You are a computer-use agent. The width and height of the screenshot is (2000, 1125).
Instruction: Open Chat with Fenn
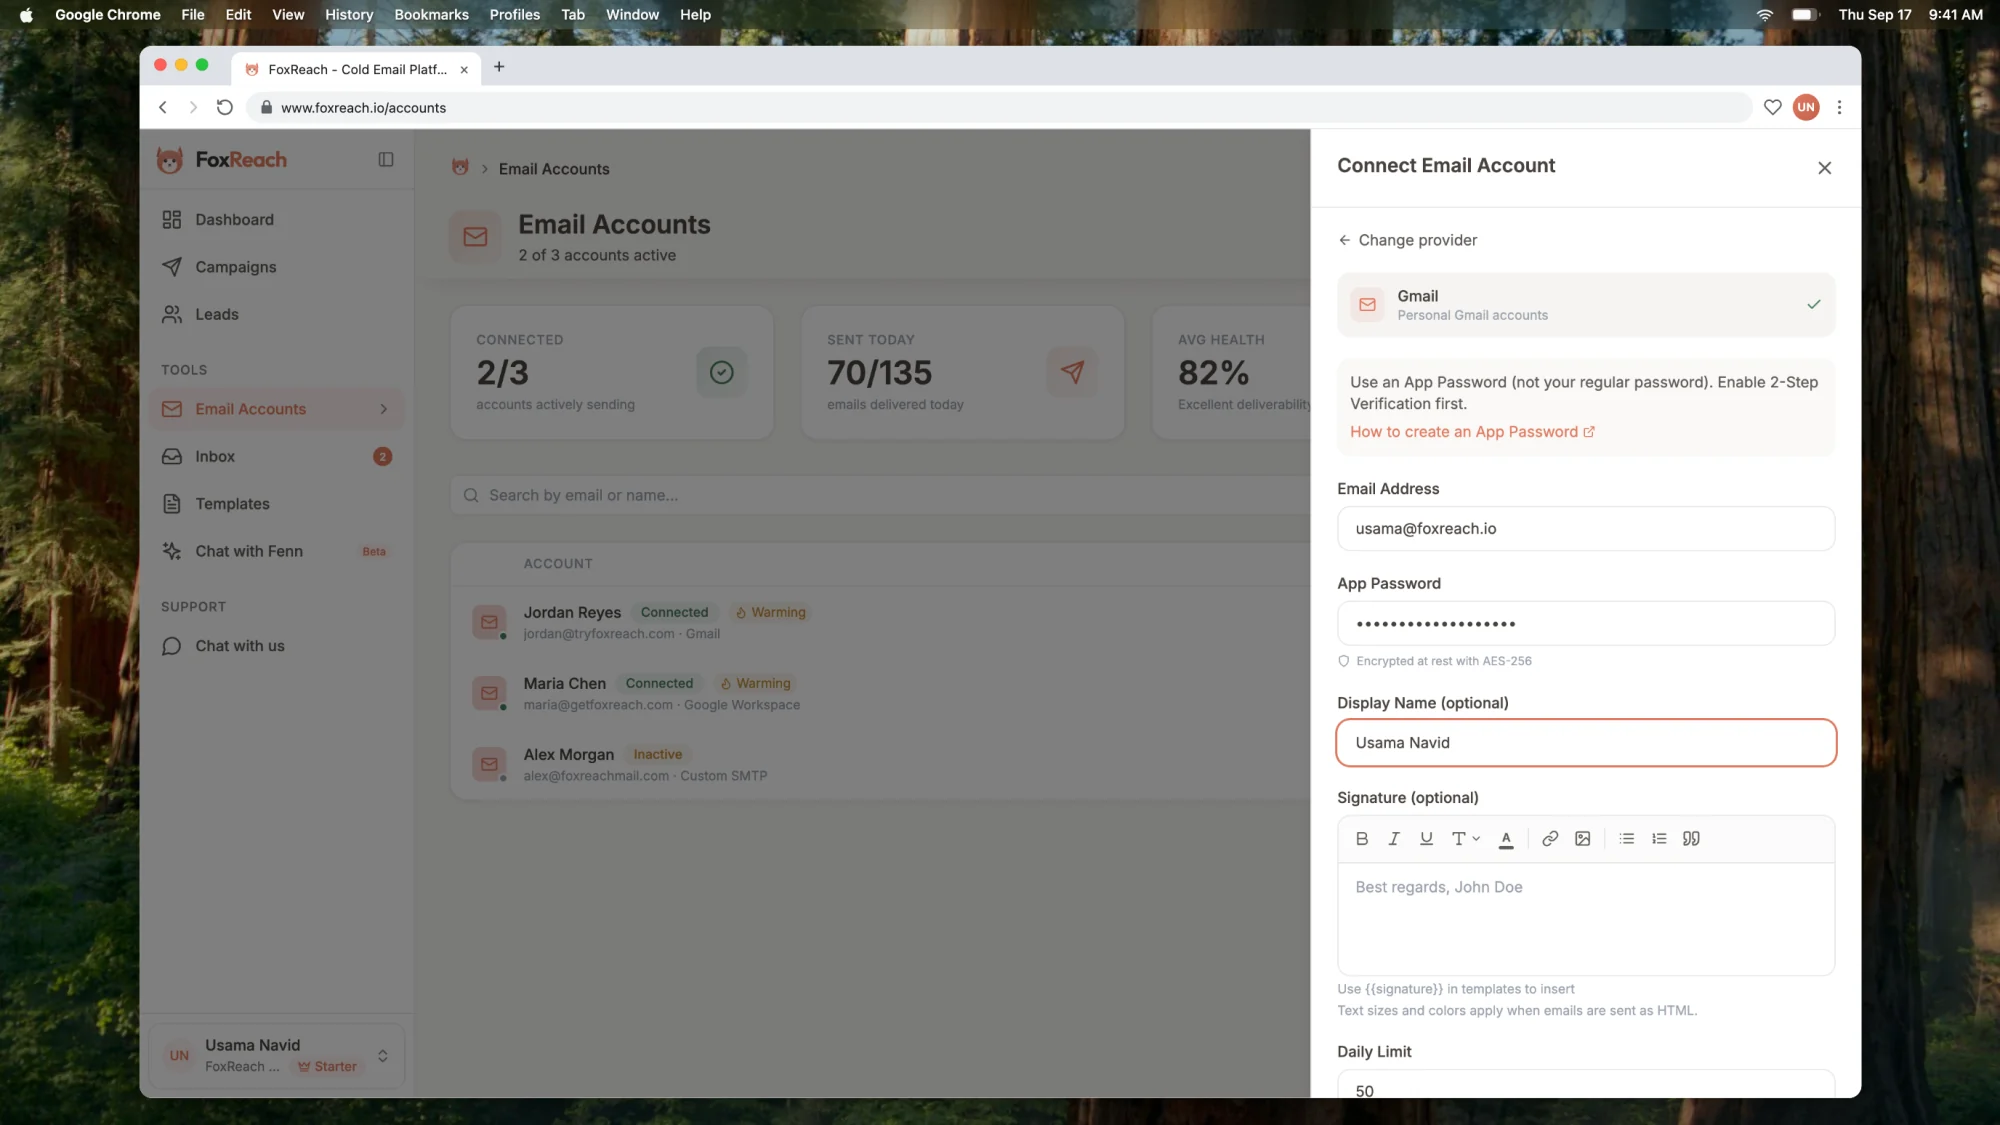coord(277,551)
